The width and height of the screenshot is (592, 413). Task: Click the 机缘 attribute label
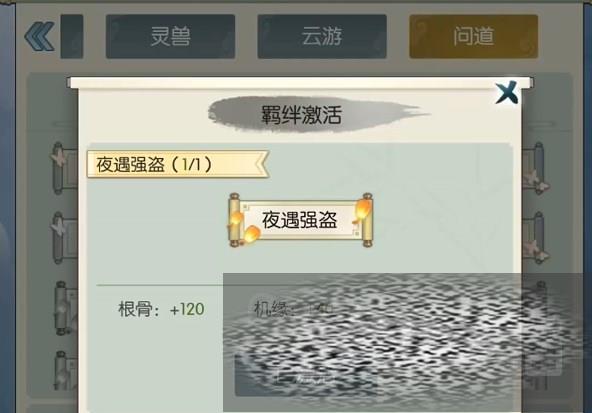pyautogui.click(x=273, y=308)
